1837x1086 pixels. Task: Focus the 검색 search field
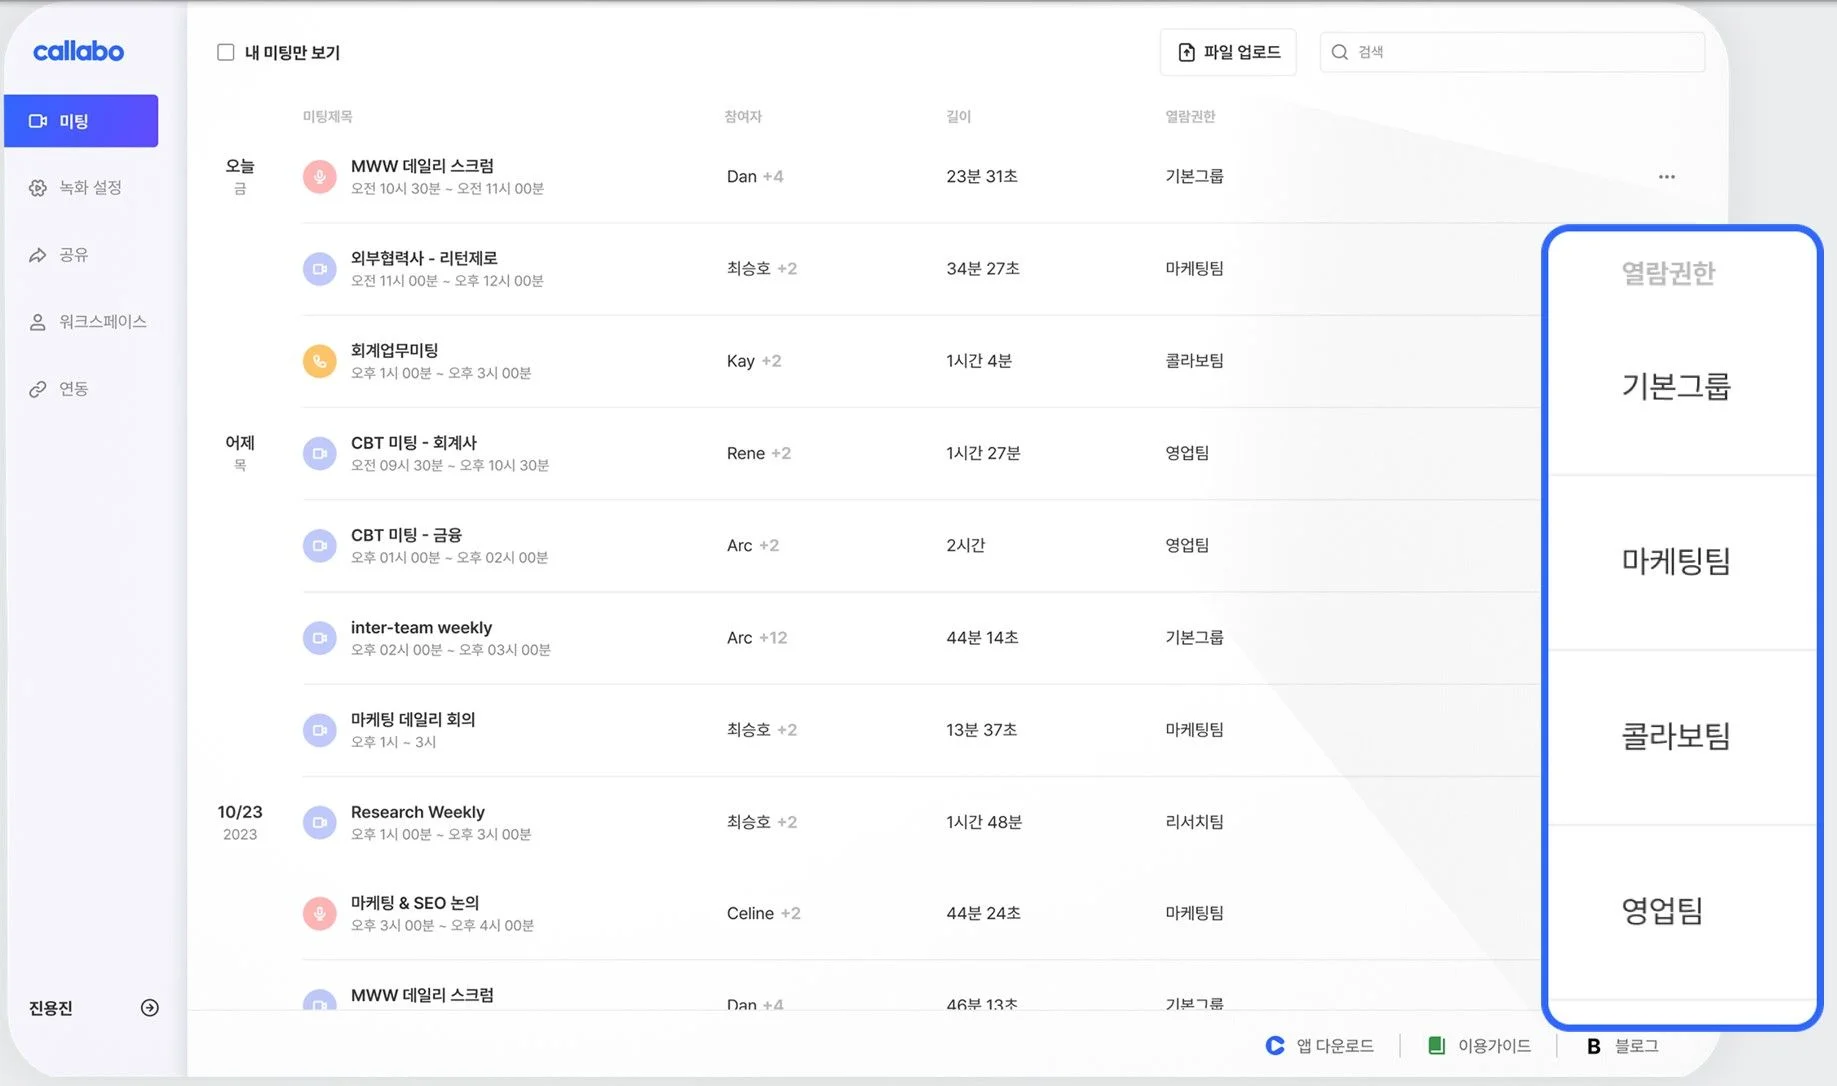click(1520, 52)
